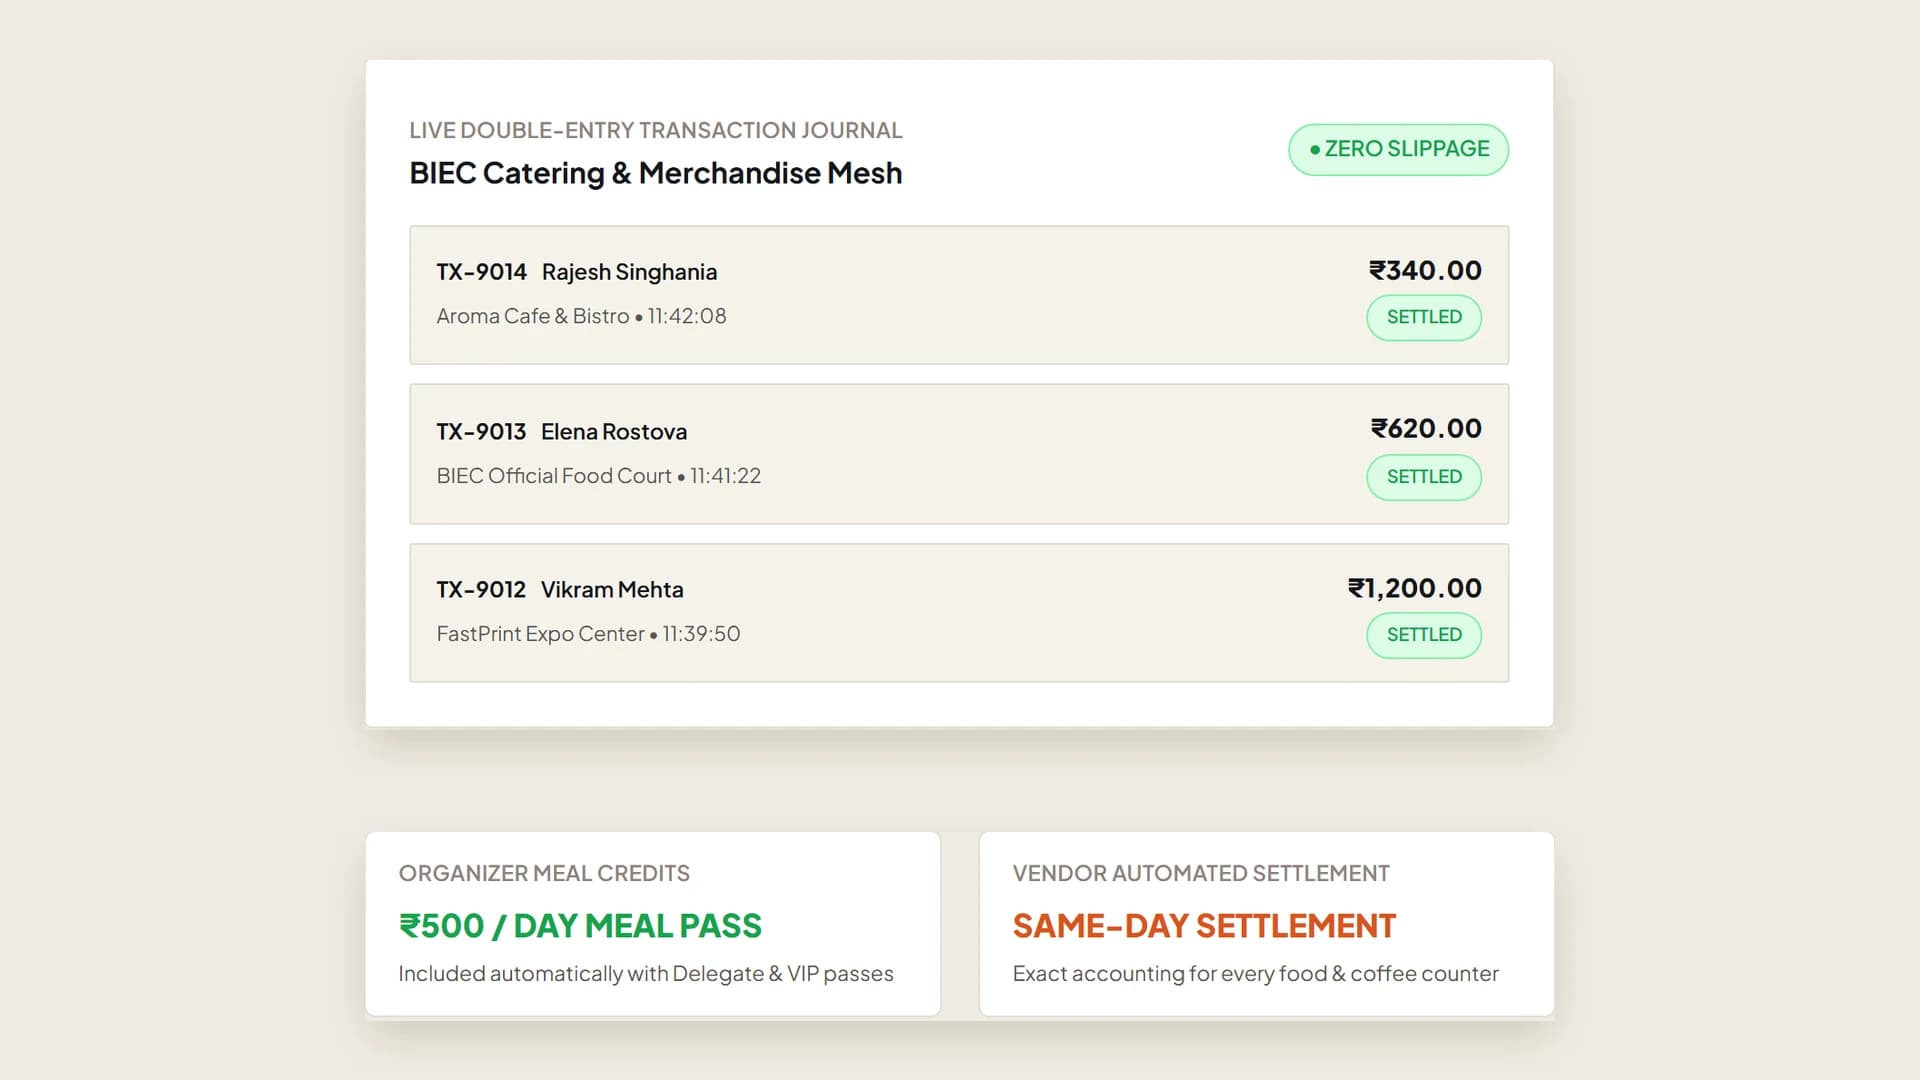This screenshot has height=1080, width=1920.
Task: Click the Live Double-Entry Transaction Journal label
Action: point(656,130)
